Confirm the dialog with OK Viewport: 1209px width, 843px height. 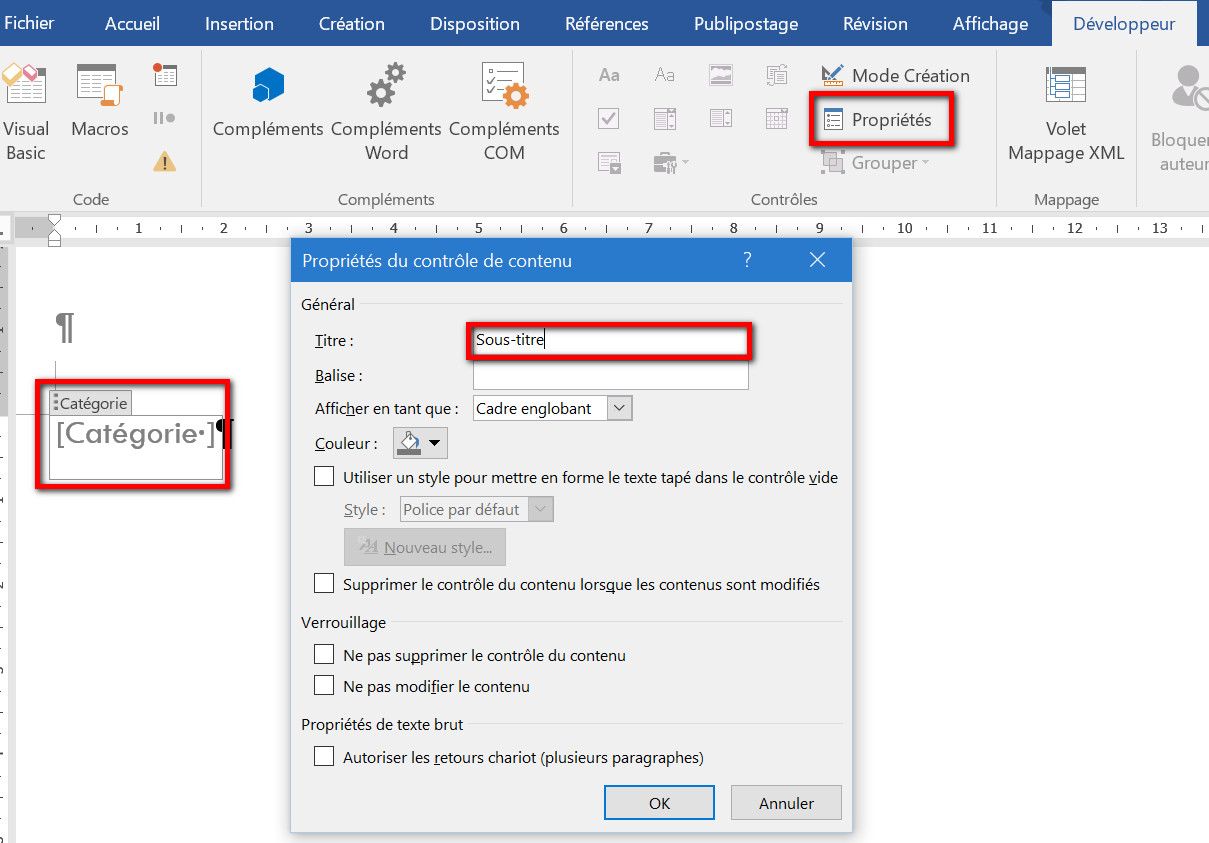click(659, 802)
